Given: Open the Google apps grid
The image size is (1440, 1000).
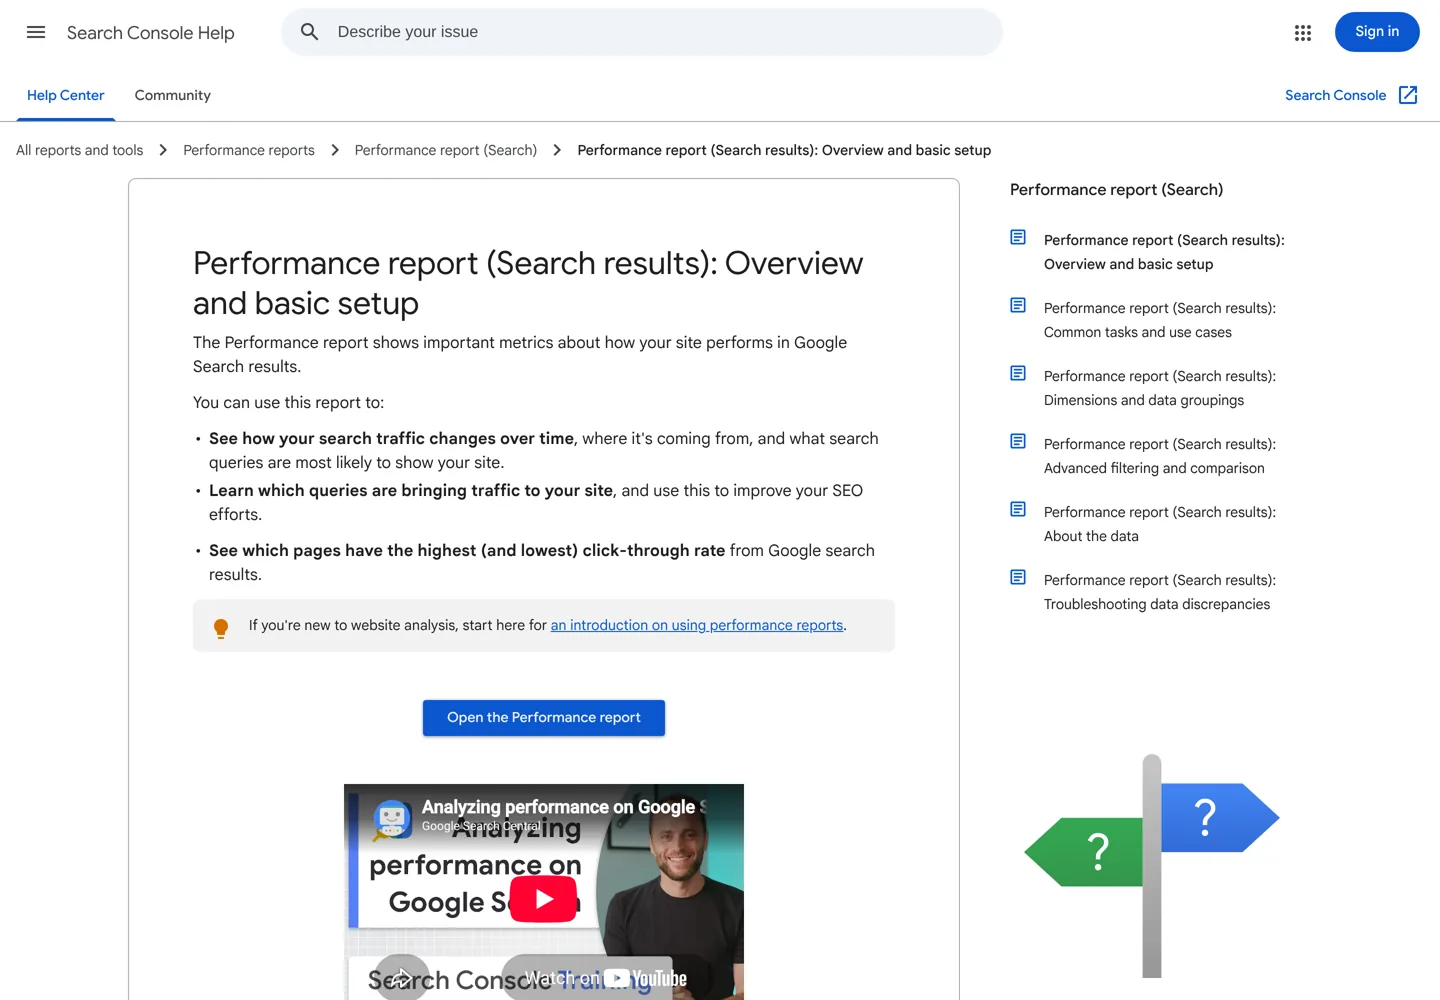Looking at the screenshot, I should pyautogui.click(x=1302, y=33).
